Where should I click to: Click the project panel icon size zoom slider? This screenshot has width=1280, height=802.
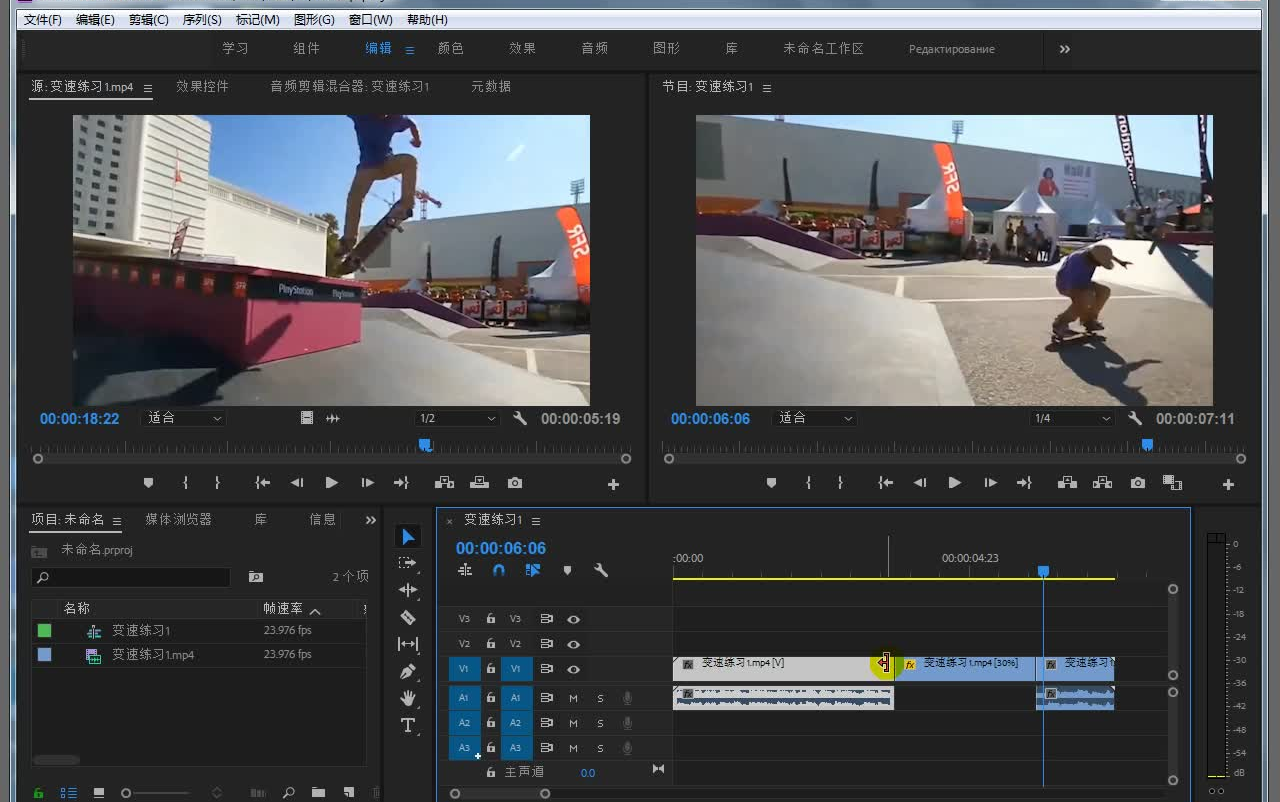point(127,793)
